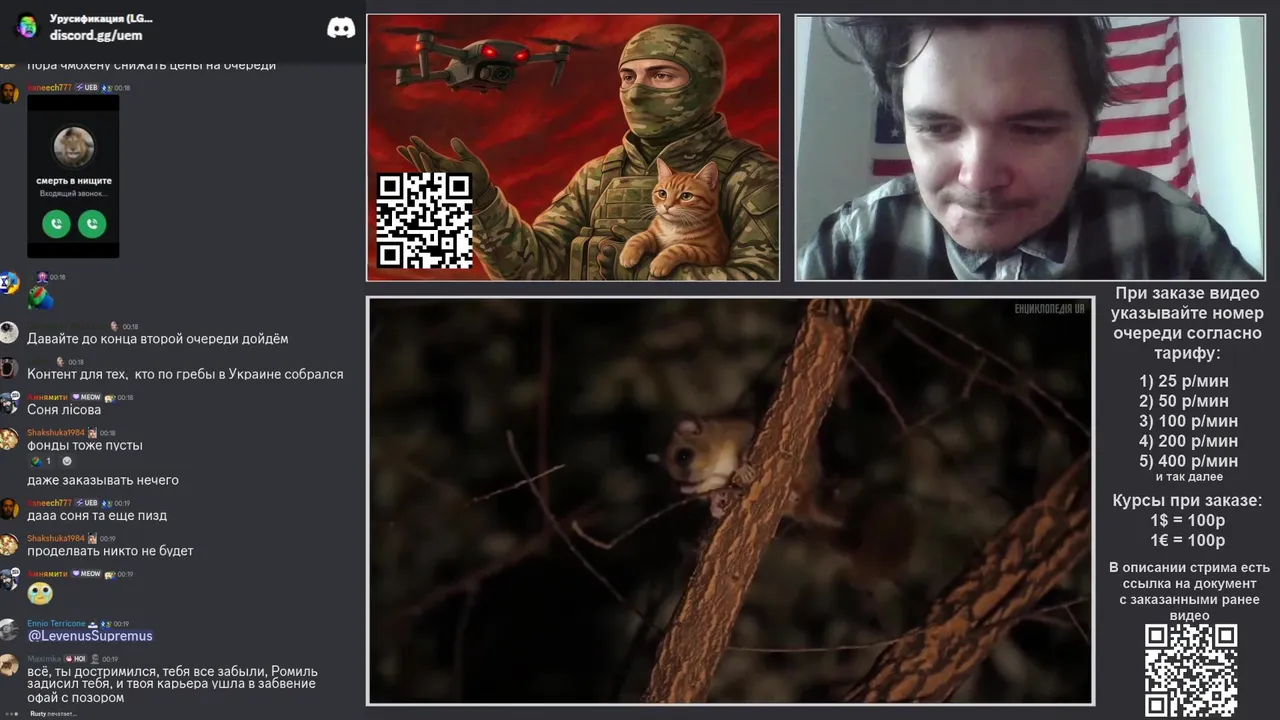Click the UEB tag above the call screenshot
This screenshot has width=1280, height=720.
(87, 88)
